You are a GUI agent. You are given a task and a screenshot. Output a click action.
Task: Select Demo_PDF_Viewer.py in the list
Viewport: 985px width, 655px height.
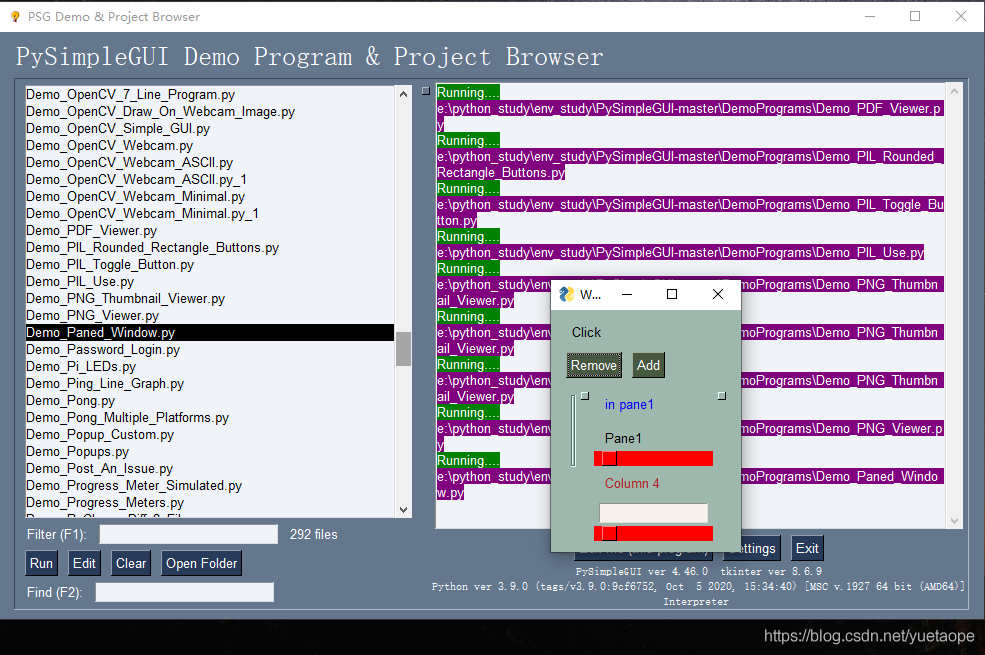point(210,230)
